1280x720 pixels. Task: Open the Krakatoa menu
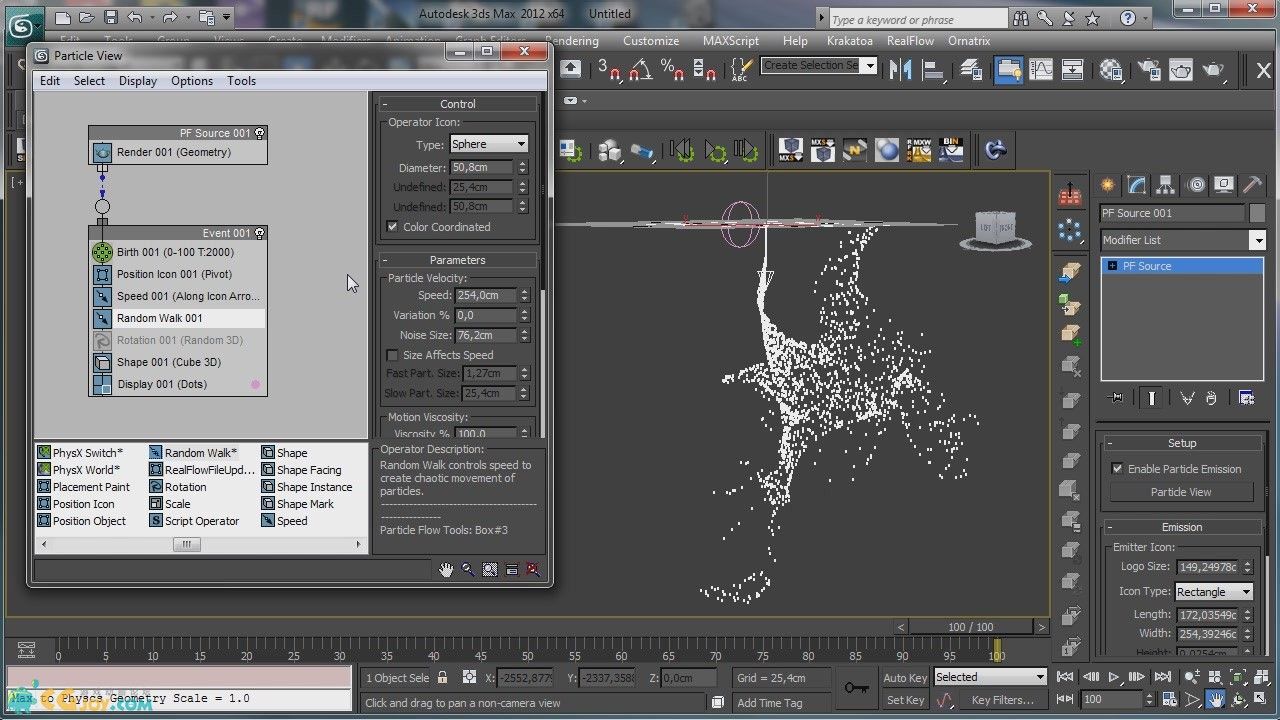pyautogui.click(x=850, y=41)
